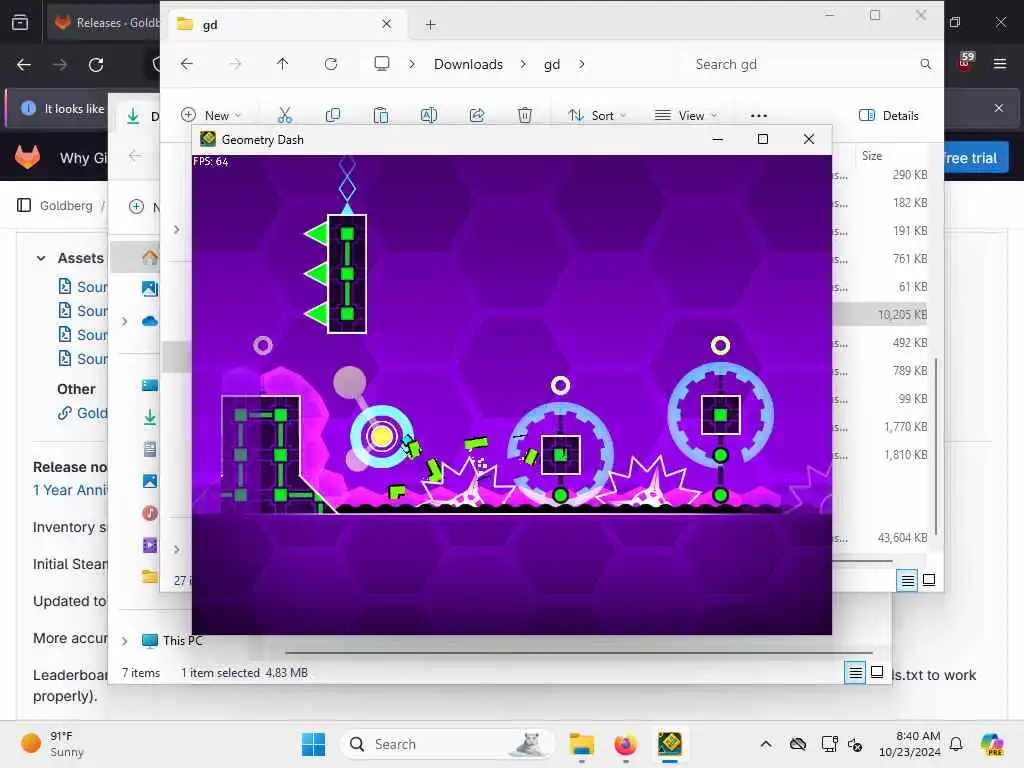Screen dimensions: 1024x768
Task: Open the New dropdown in gd Explorer
Action: (212, 116)
